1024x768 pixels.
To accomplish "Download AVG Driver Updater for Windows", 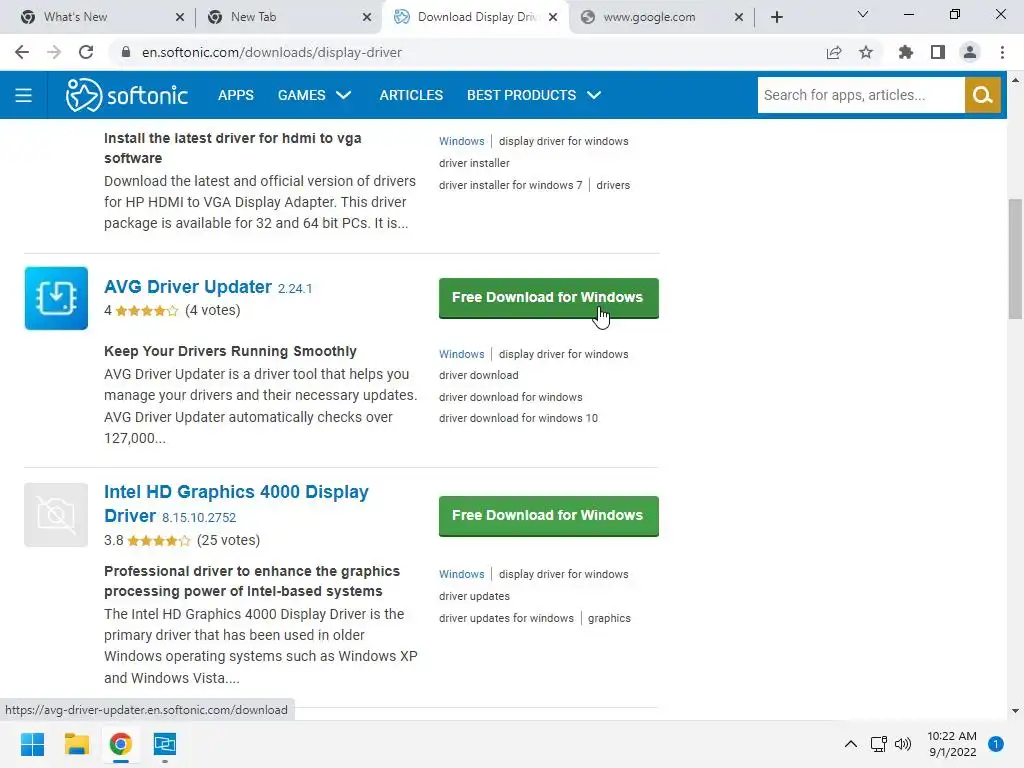I will pos(549,298).
